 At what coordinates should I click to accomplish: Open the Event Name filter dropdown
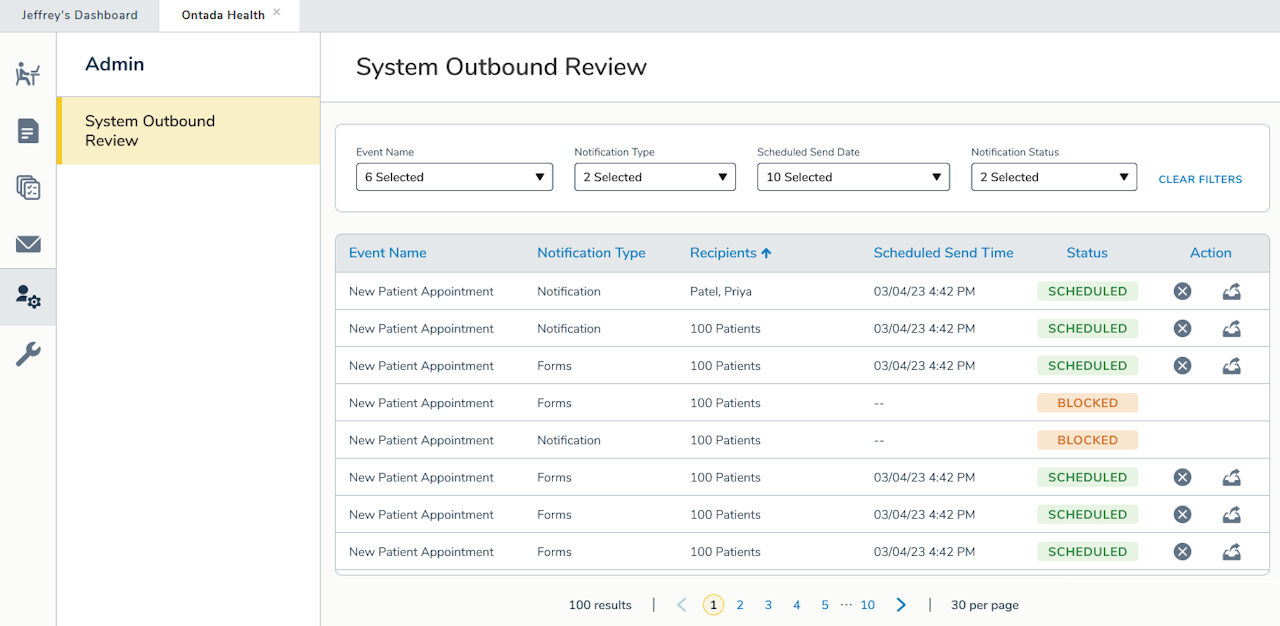tap(454, 176)
